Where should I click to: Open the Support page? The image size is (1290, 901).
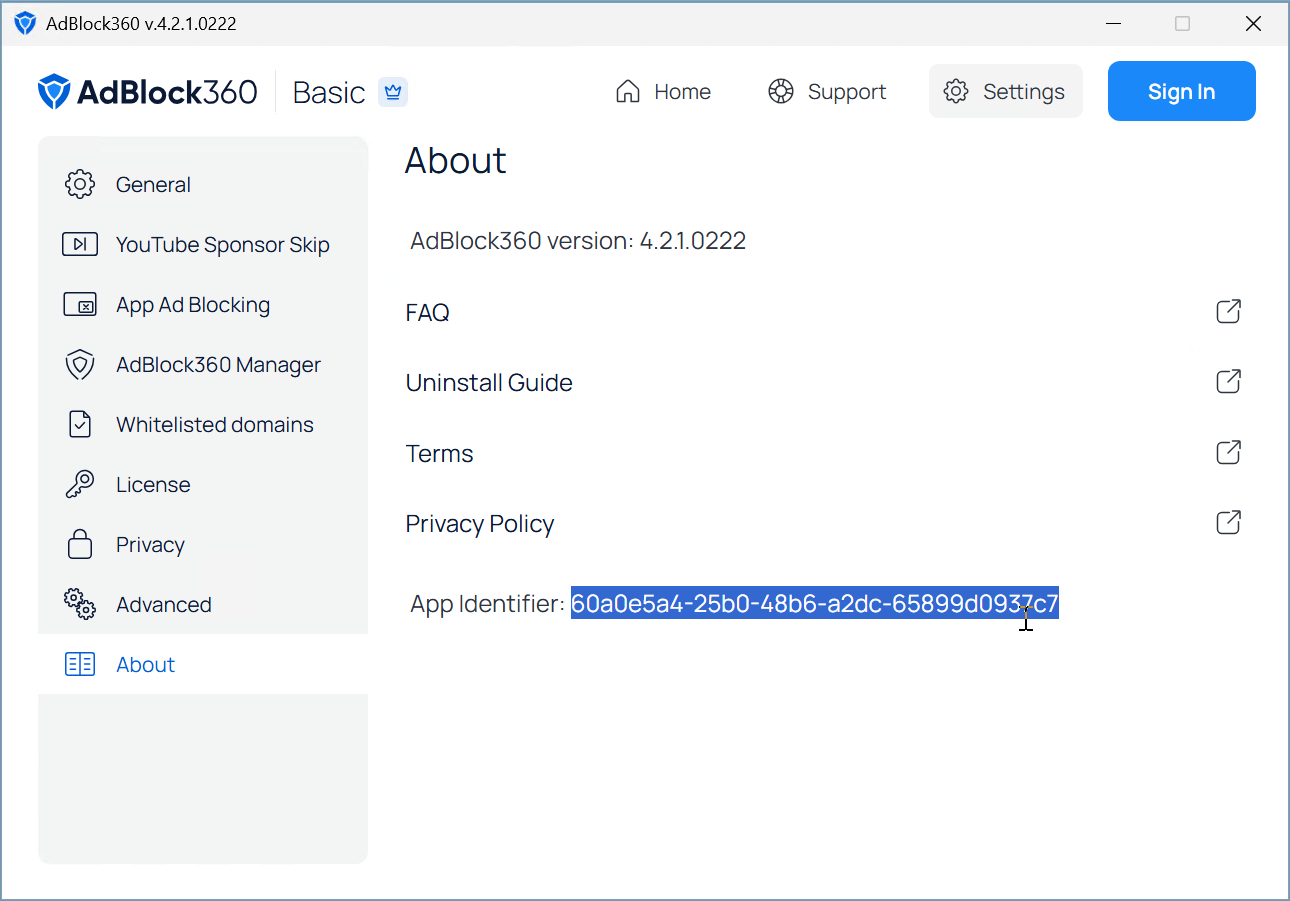[x=827, y=92]
